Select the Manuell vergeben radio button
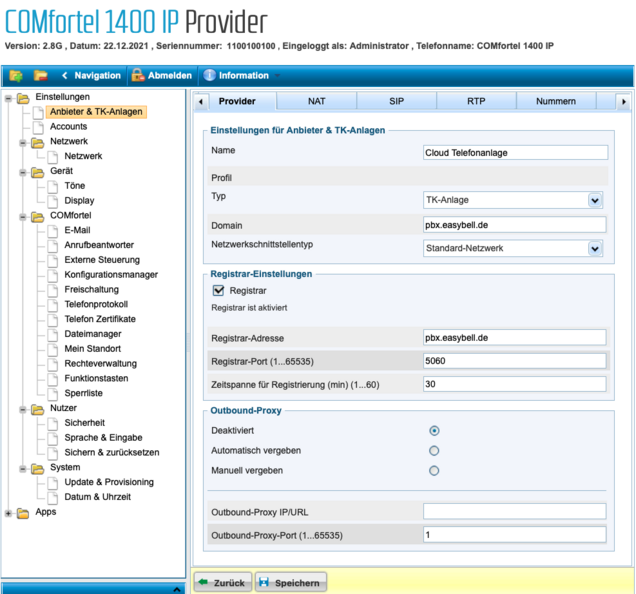 pyautogui.click(x=434, y=470)
